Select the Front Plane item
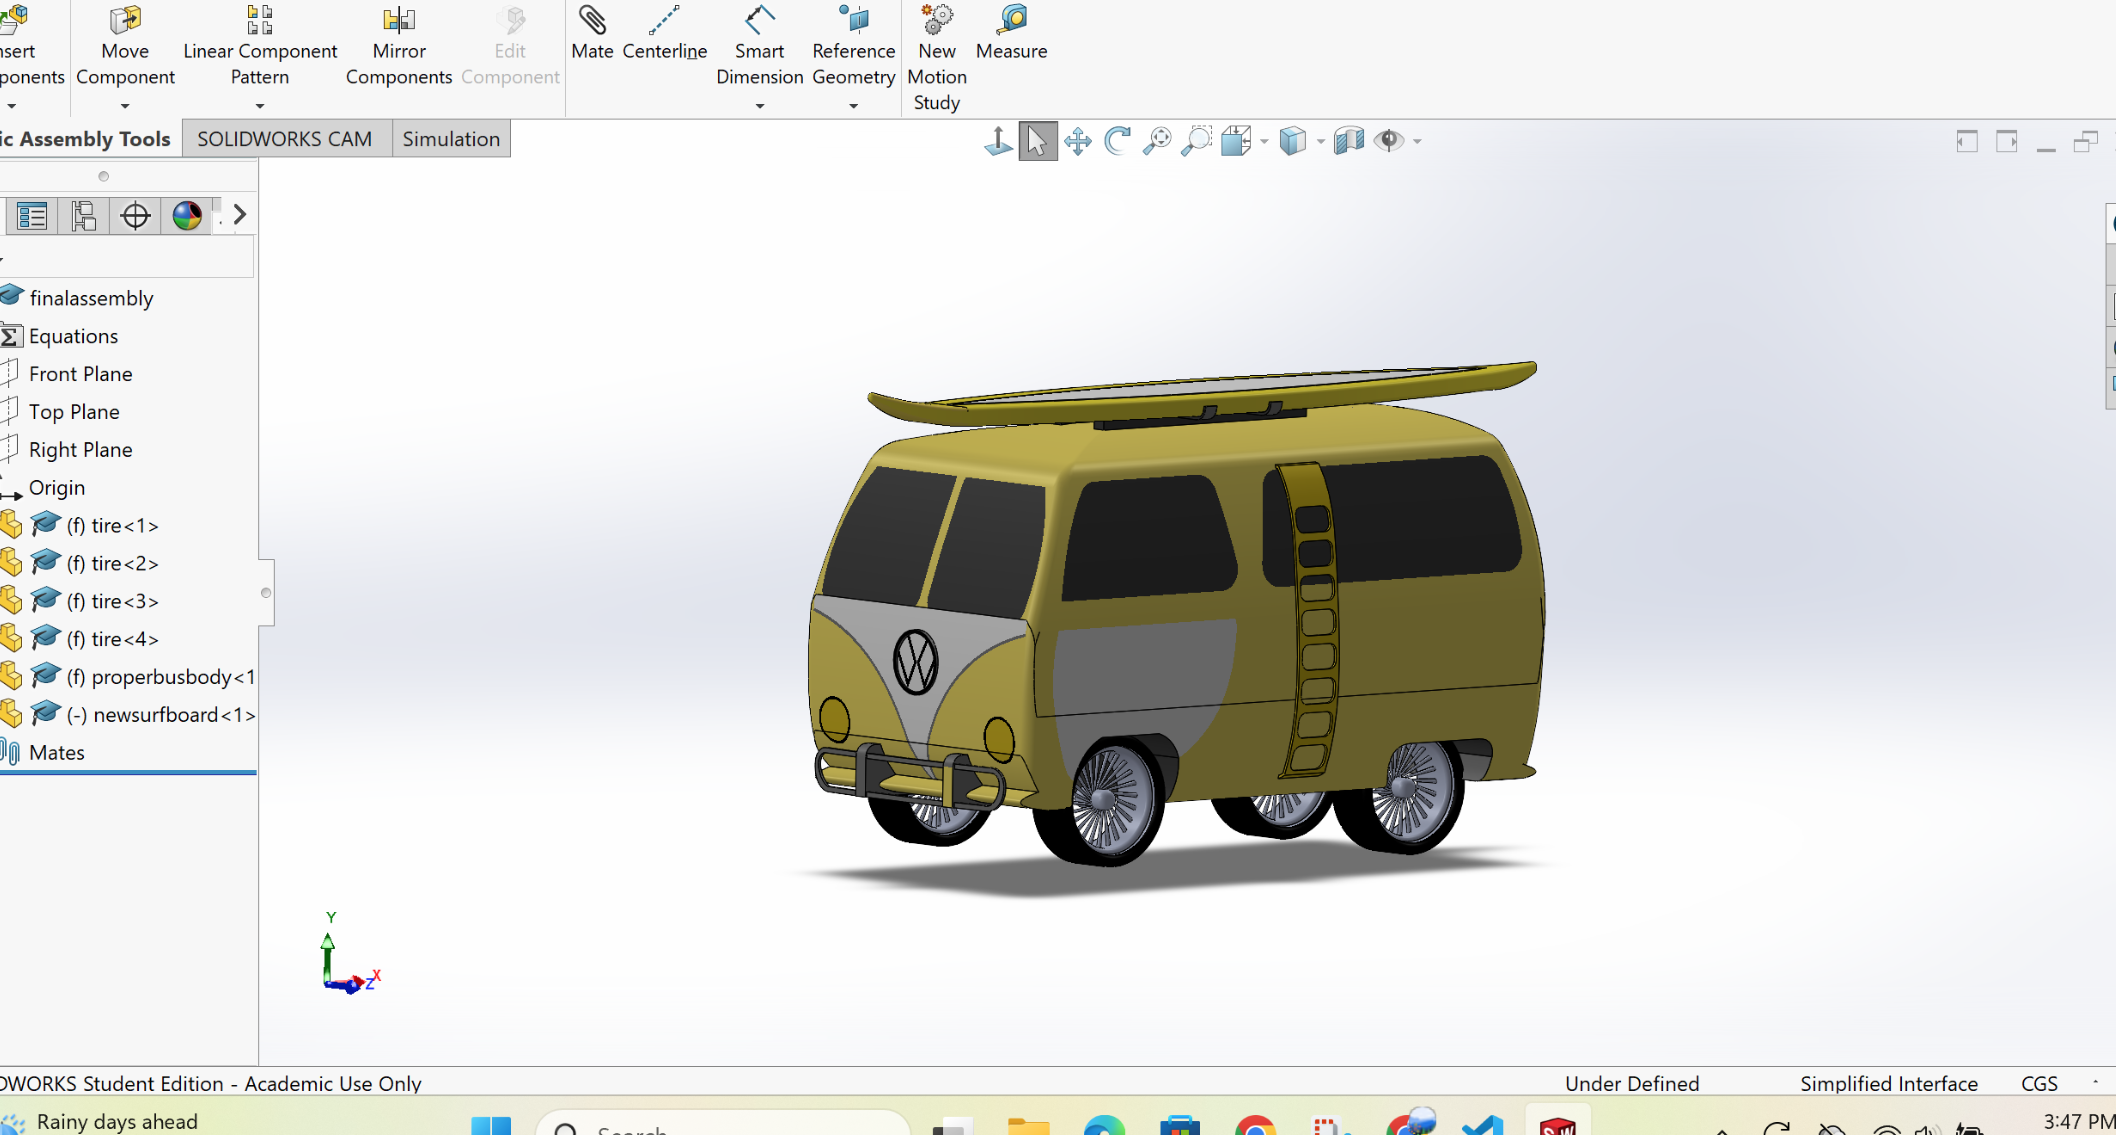2116x1135 pixels. [80, 374]
